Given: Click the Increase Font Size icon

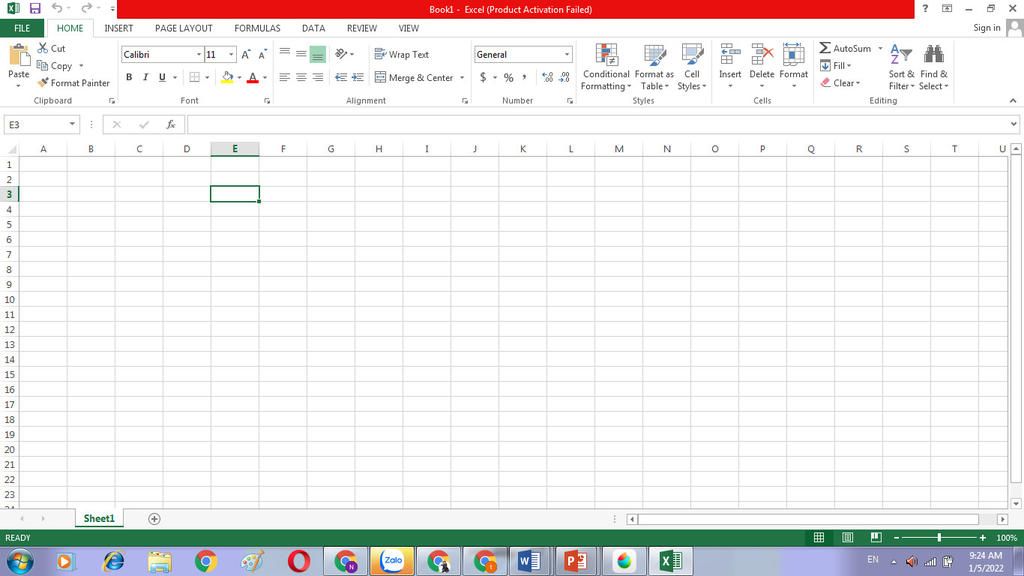Looking at the screenshot, I should [x=246, y=55].
